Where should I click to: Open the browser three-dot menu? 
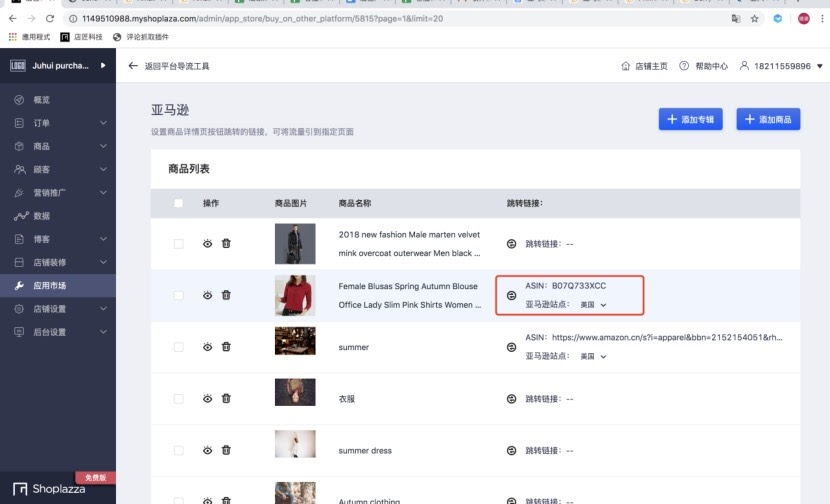[x=822, y=19]
